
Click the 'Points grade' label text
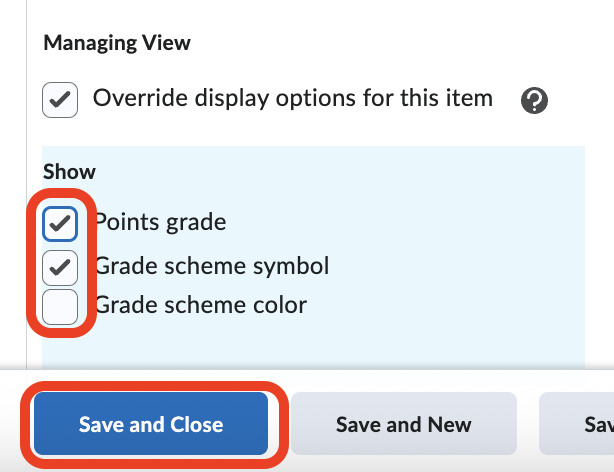tap(162, 222)
